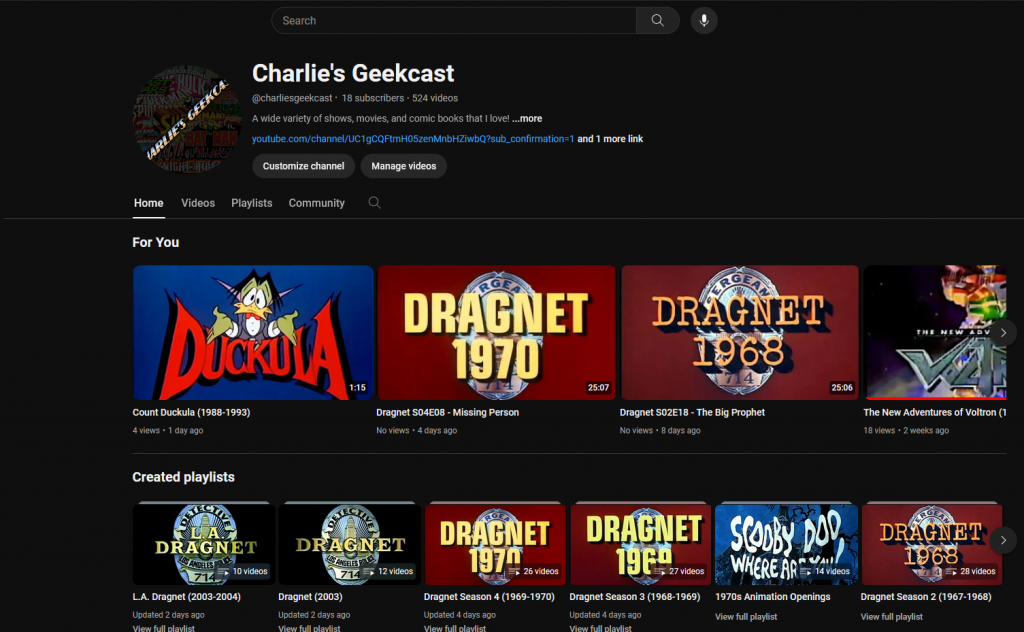Viewport: 1024px width, 632px height.
Task: Open the 1970s Animation Openings playlist thumbnail
Action: (786, 543)
